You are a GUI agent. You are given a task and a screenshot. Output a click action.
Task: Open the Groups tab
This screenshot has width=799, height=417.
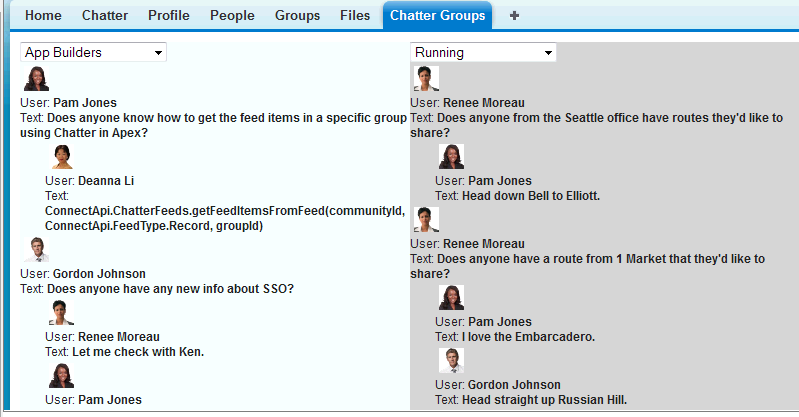coord(298,16)
